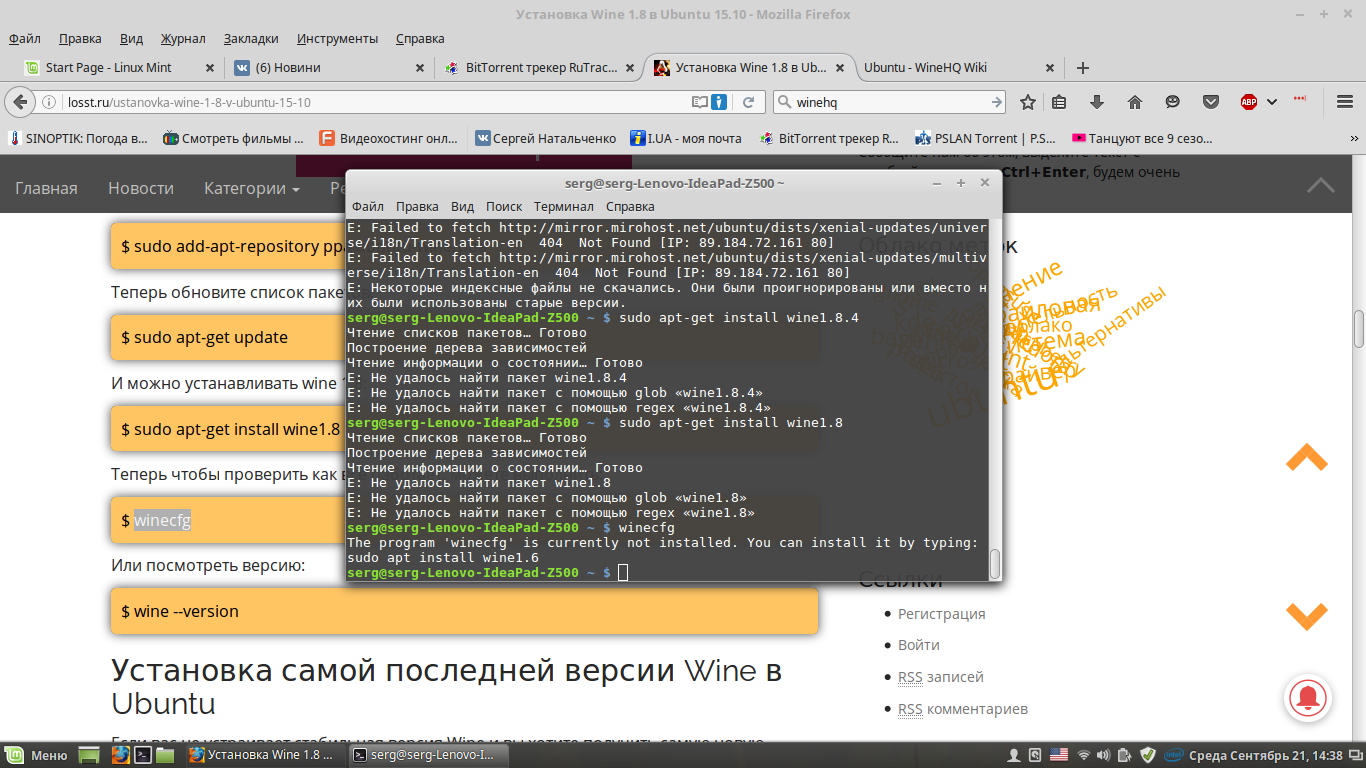
Task: Go to the Firefox home page icon
Action: point(1134,102)
